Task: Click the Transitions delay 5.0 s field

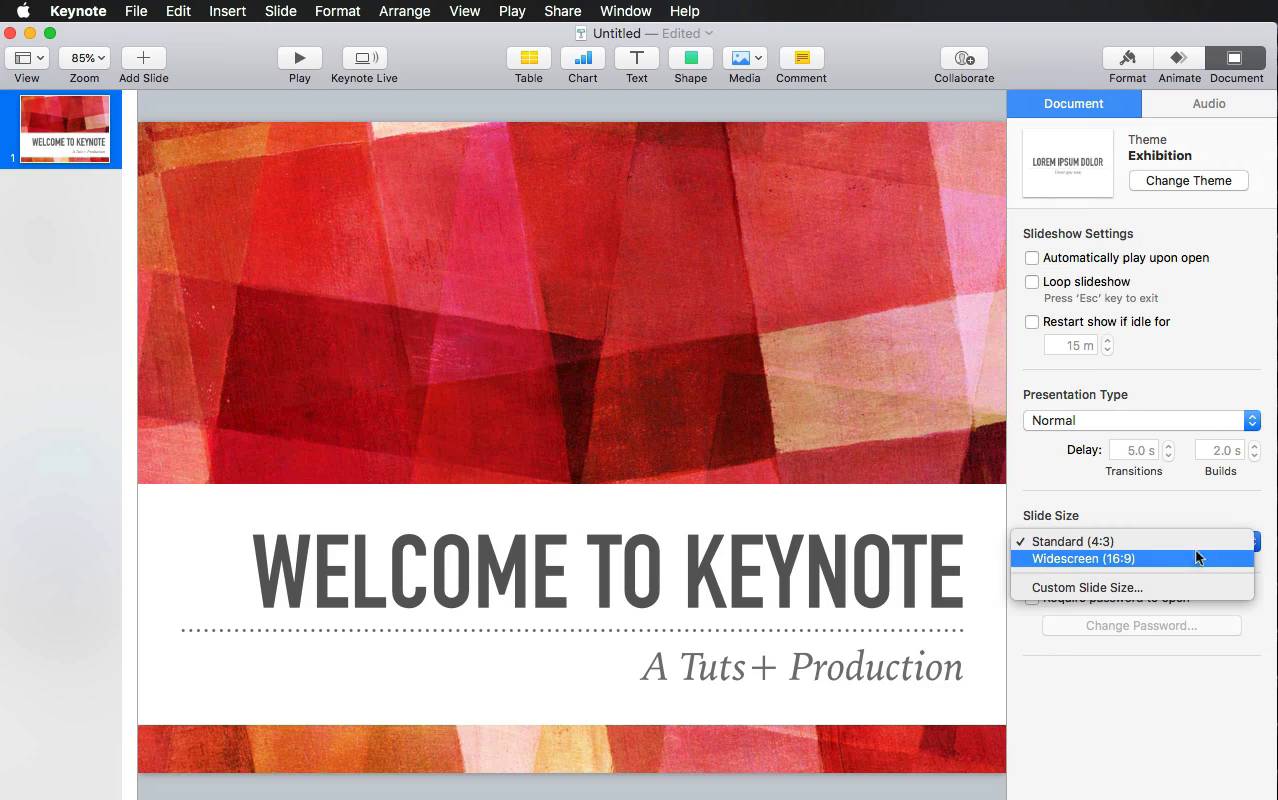Action: [x=1134, y=451]
